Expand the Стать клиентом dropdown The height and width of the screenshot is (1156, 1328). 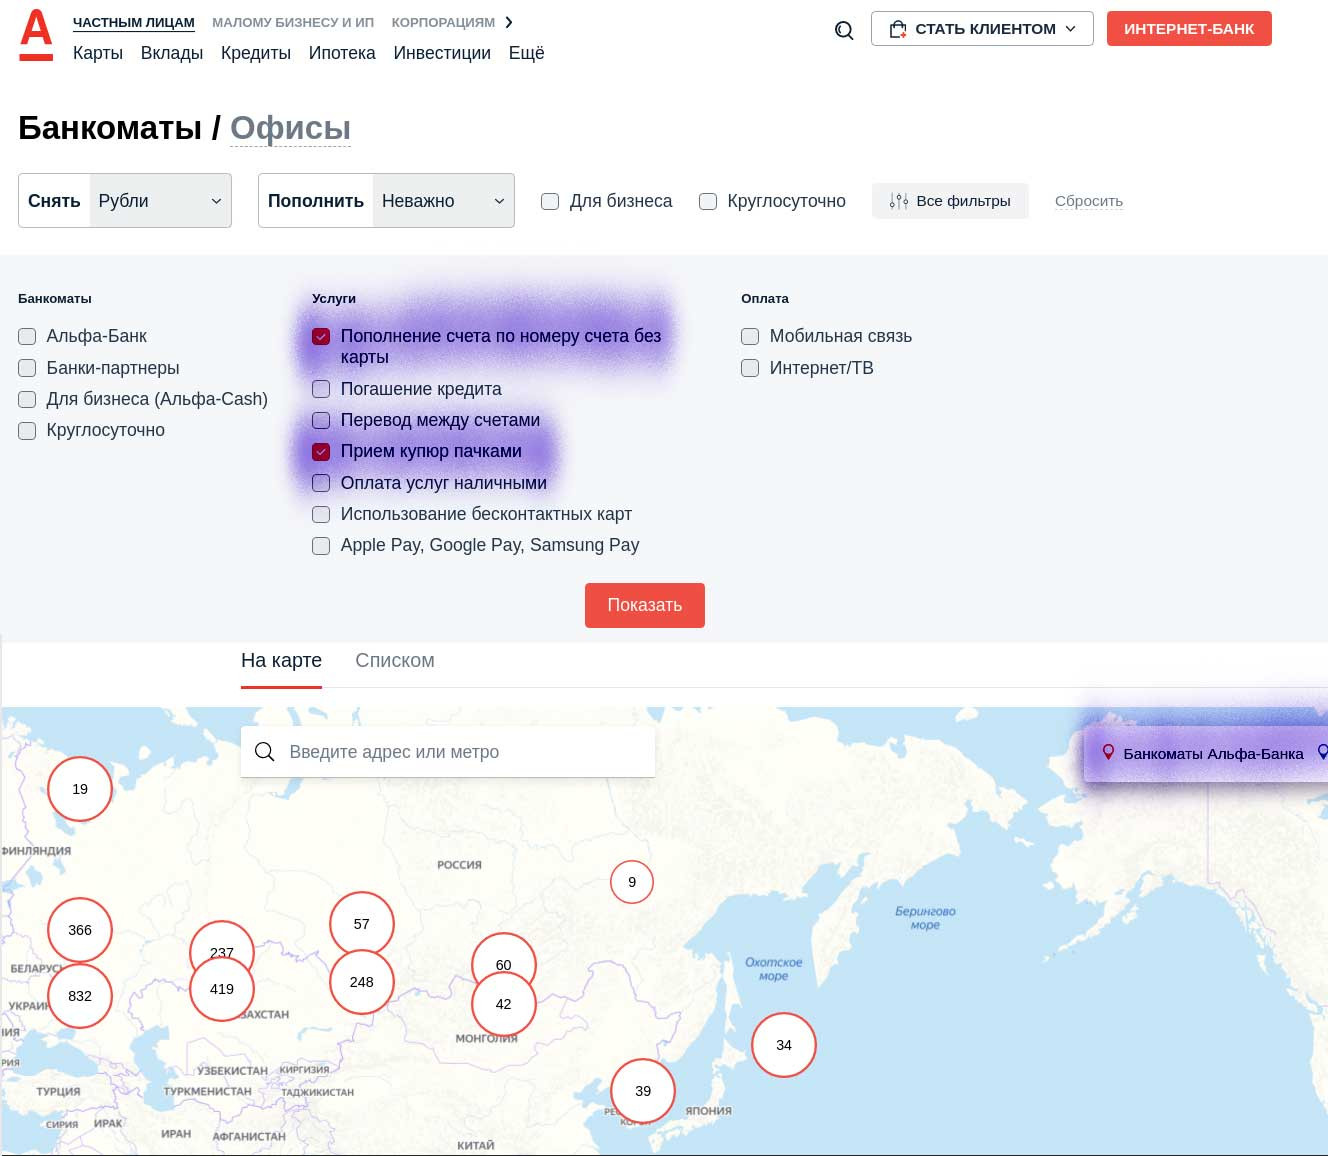coord(982,29)
